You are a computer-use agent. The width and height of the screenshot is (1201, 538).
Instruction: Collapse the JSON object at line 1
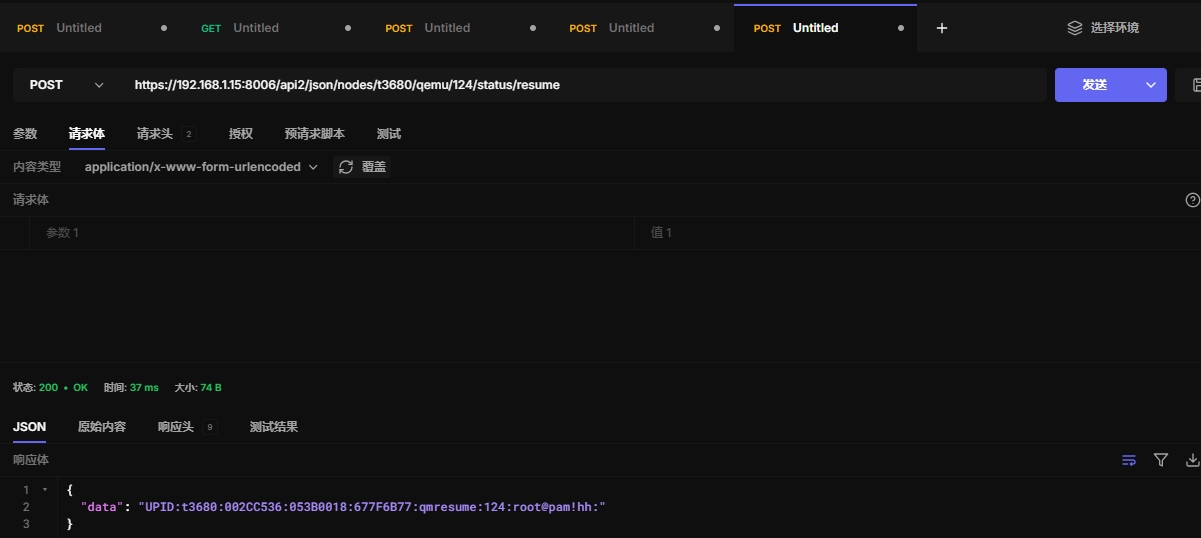tap(45, 490)
